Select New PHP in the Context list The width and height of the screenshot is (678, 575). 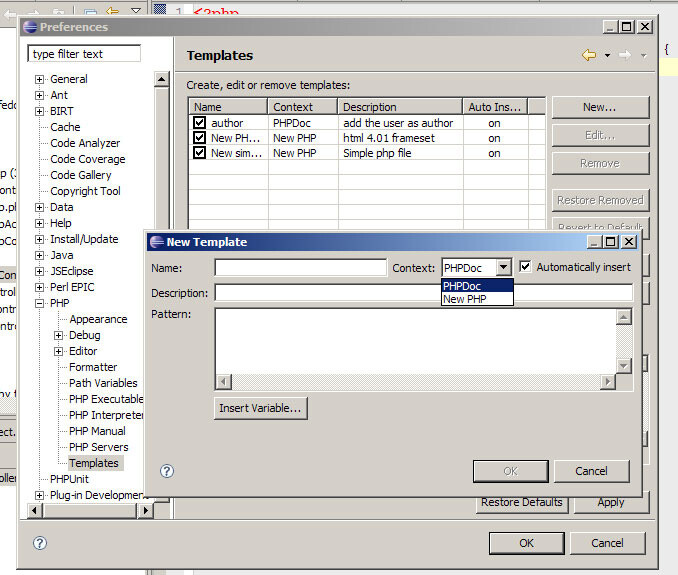pyautogui.click(x=477, y=299)
